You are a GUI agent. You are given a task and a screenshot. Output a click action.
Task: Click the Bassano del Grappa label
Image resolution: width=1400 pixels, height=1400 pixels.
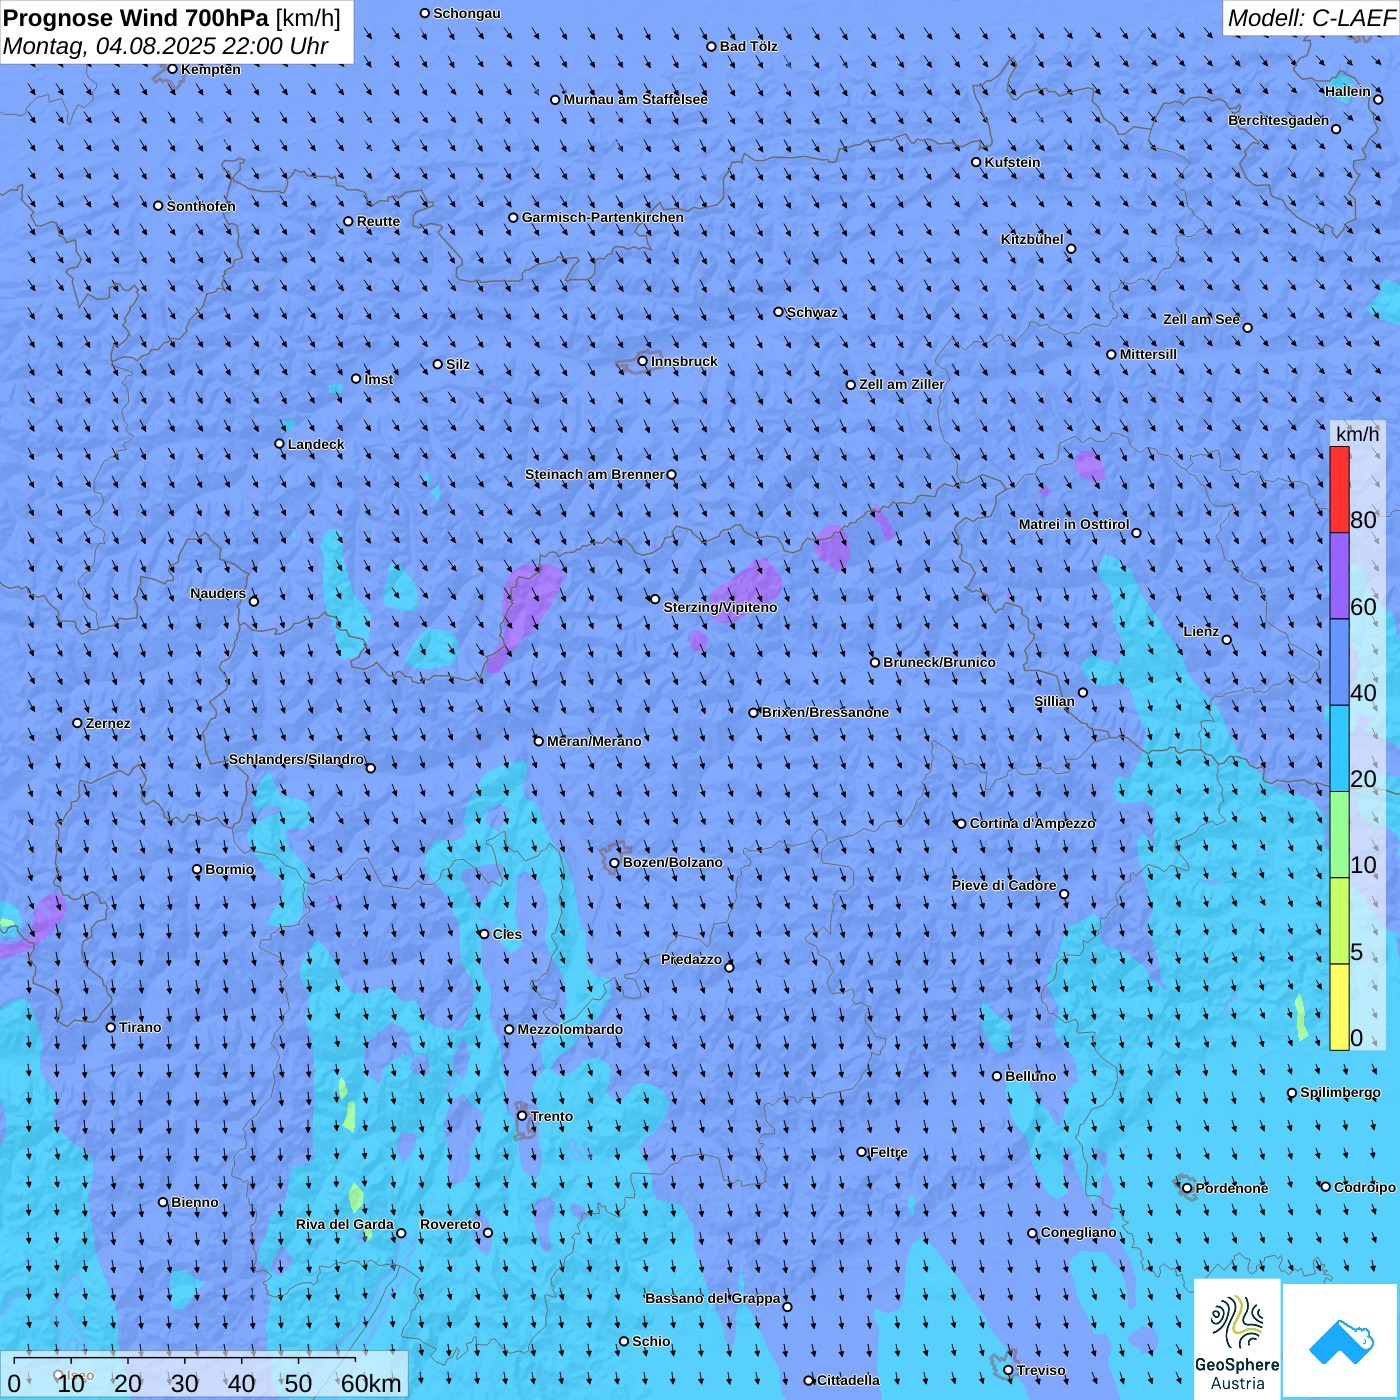point(712,1298)
